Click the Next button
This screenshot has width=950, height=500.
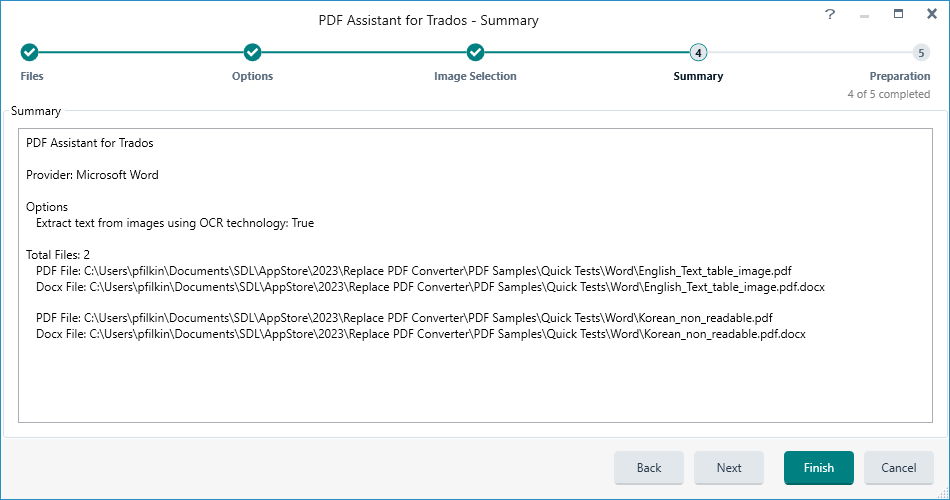[x=729, y=468]
